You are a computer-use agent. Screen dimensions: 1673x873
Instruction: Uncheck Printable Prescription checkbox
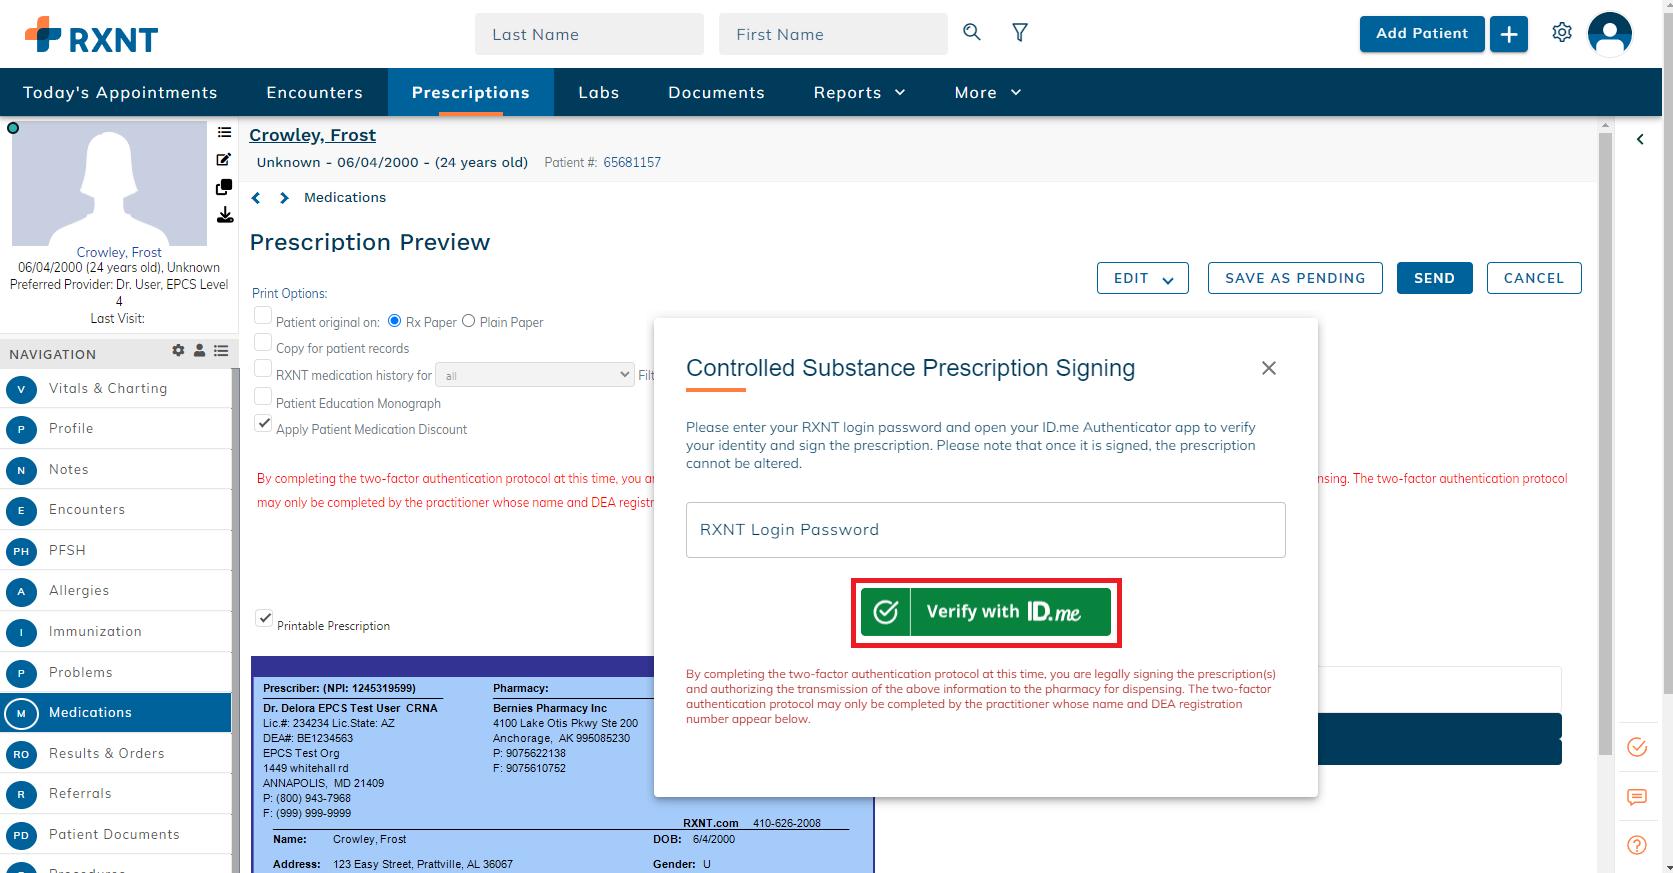pyautogui.click(x=264, y=618)
